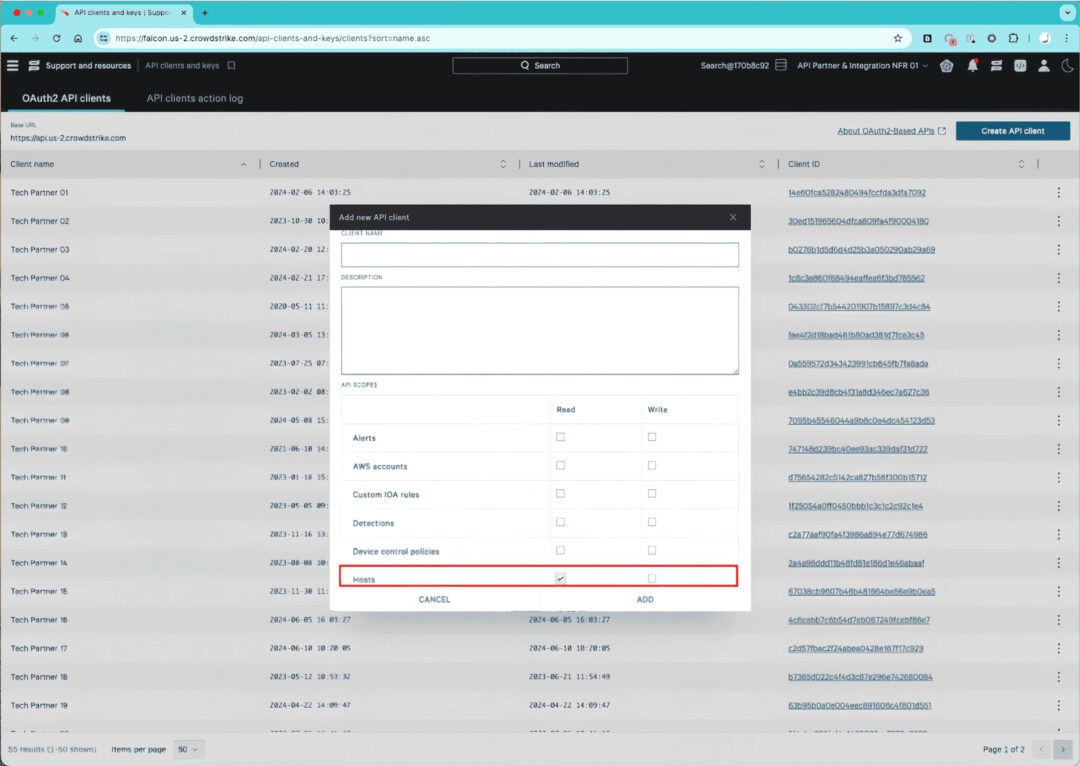Go to next page arrow in pagination

click(1063, 749)
